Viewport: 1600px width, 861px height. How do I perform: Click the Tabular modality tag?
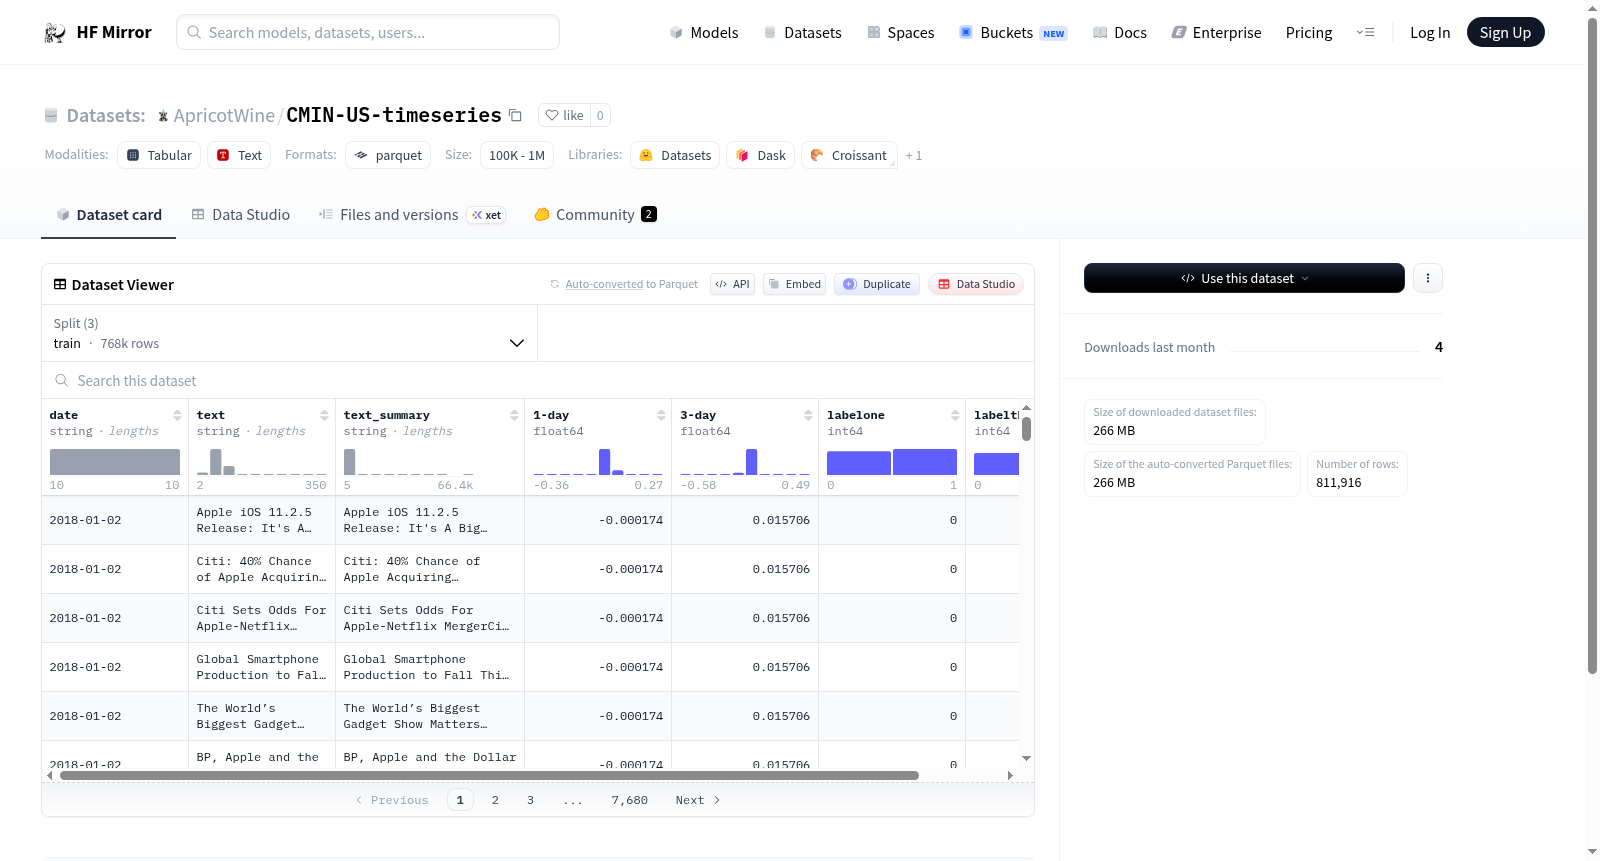(159, 155)
